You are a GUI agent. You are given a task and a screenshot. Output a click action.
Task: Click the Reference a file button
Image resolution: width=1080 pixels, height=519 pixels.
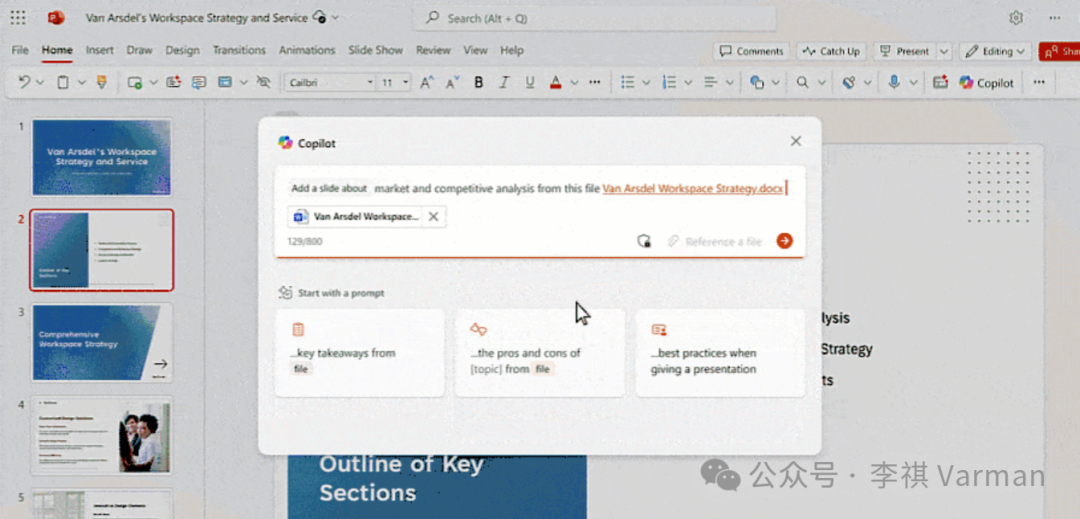pos(715,242)
